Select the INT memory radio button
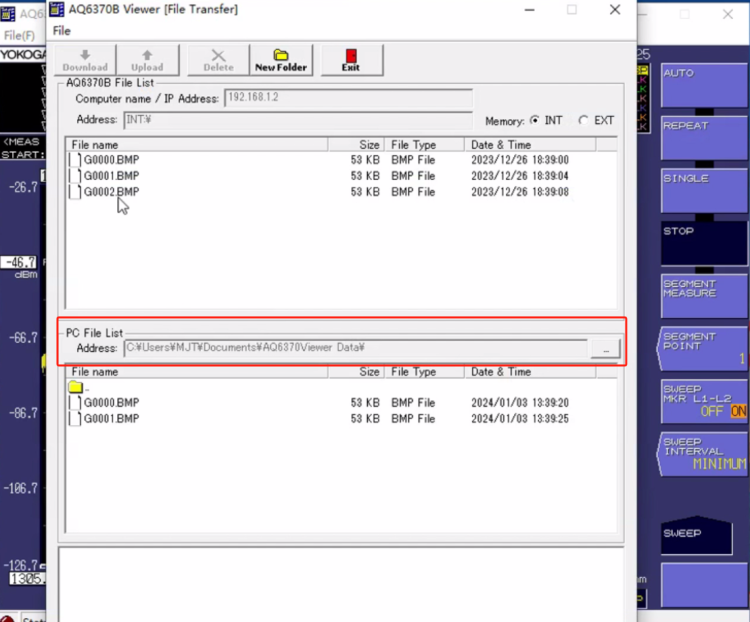Viewport: 750px width, 622px height. point(535,120)
